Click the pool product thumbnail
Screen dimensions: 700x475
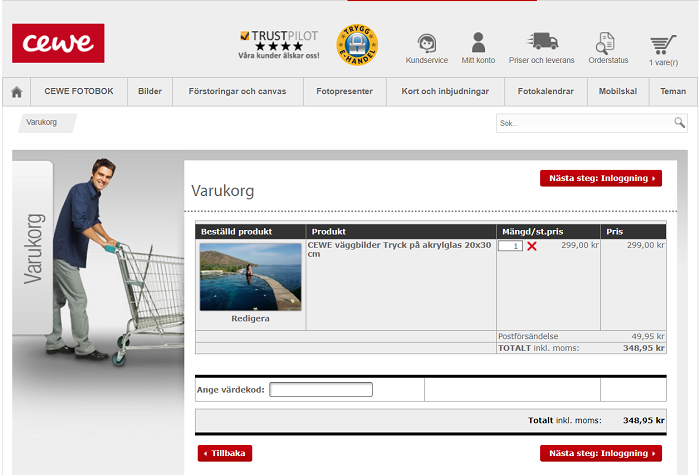coord(250,276)
